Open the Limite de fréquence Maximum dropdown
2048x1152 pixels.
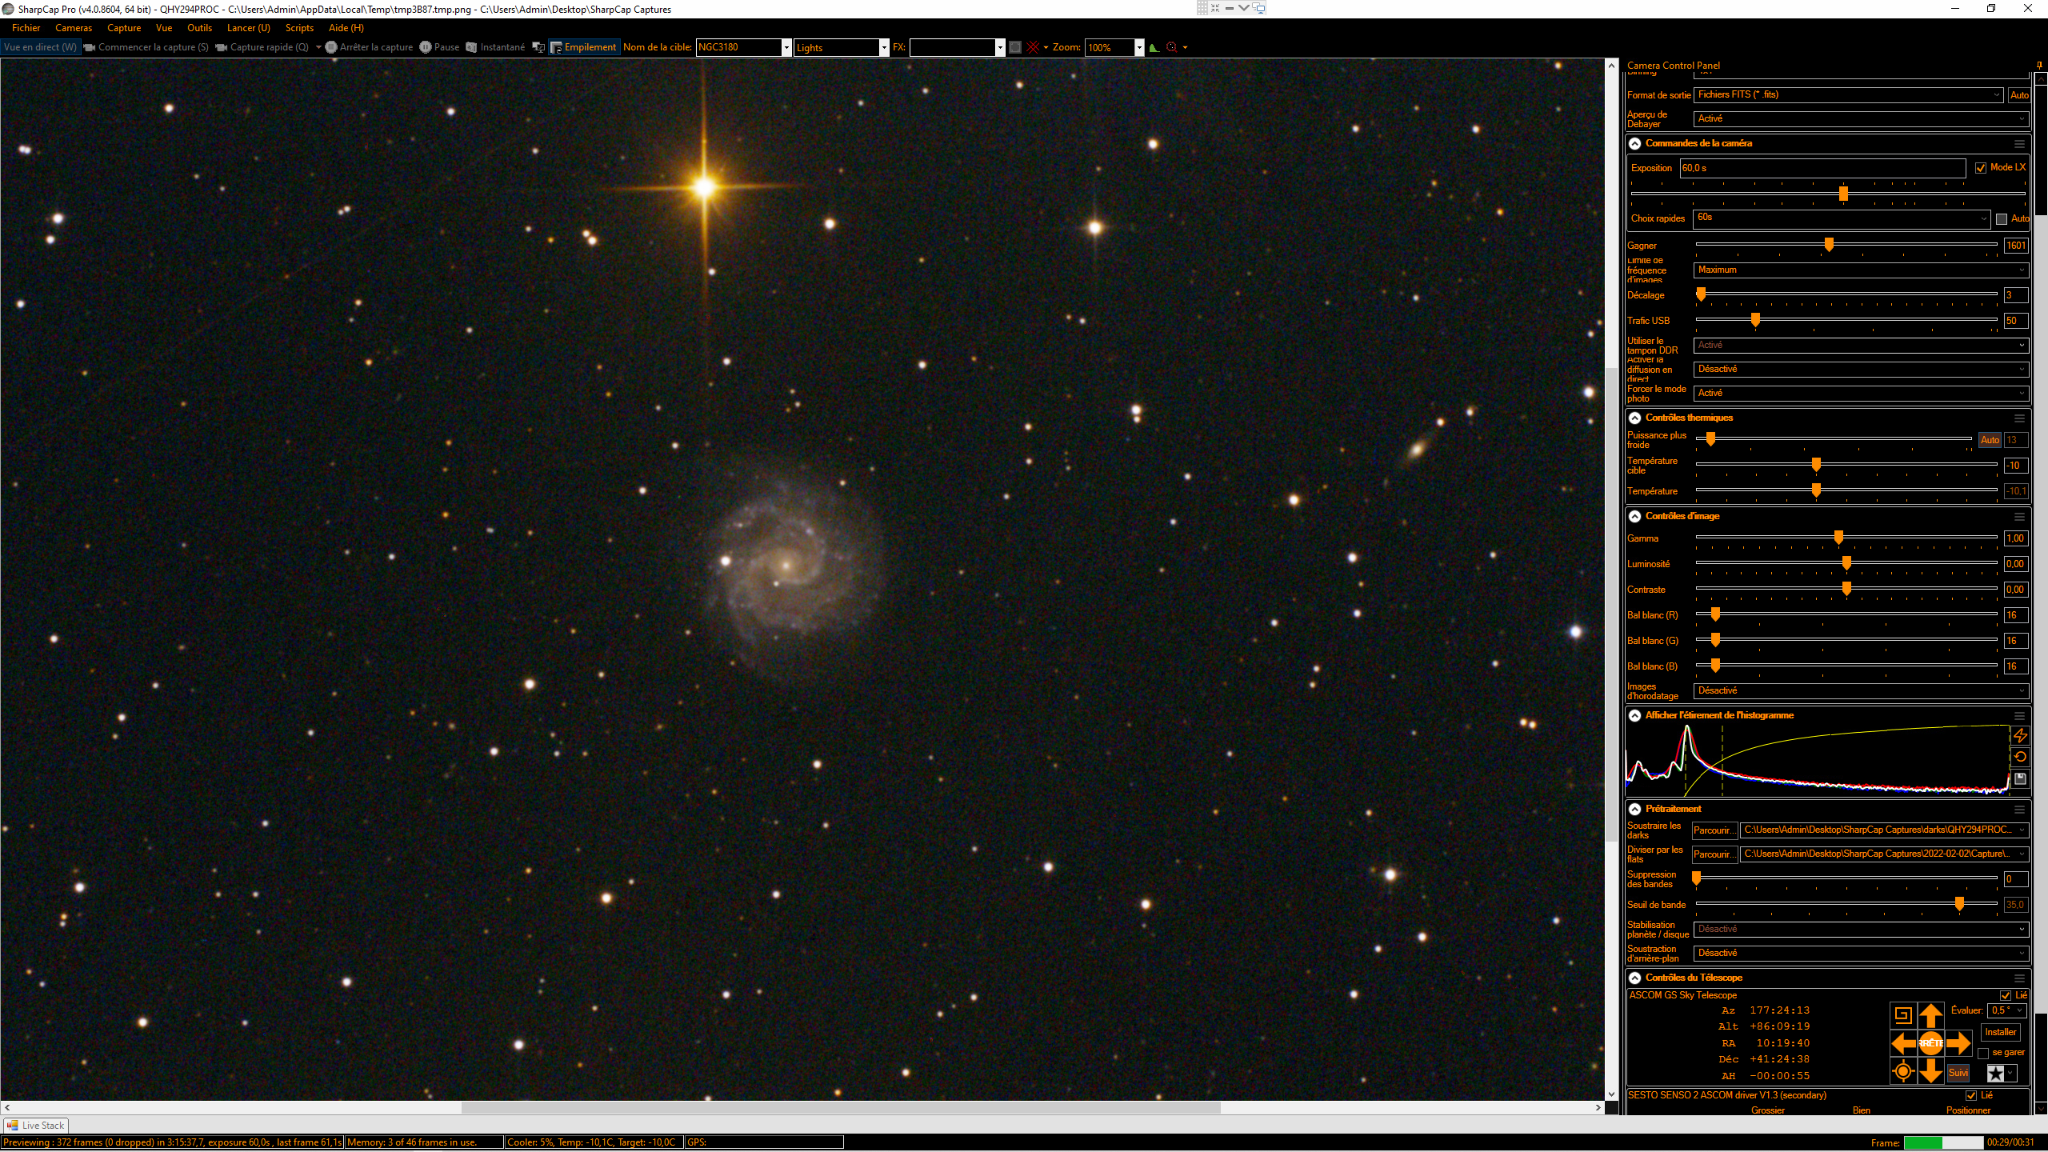pyautogui.click(x=1861, y=270)
